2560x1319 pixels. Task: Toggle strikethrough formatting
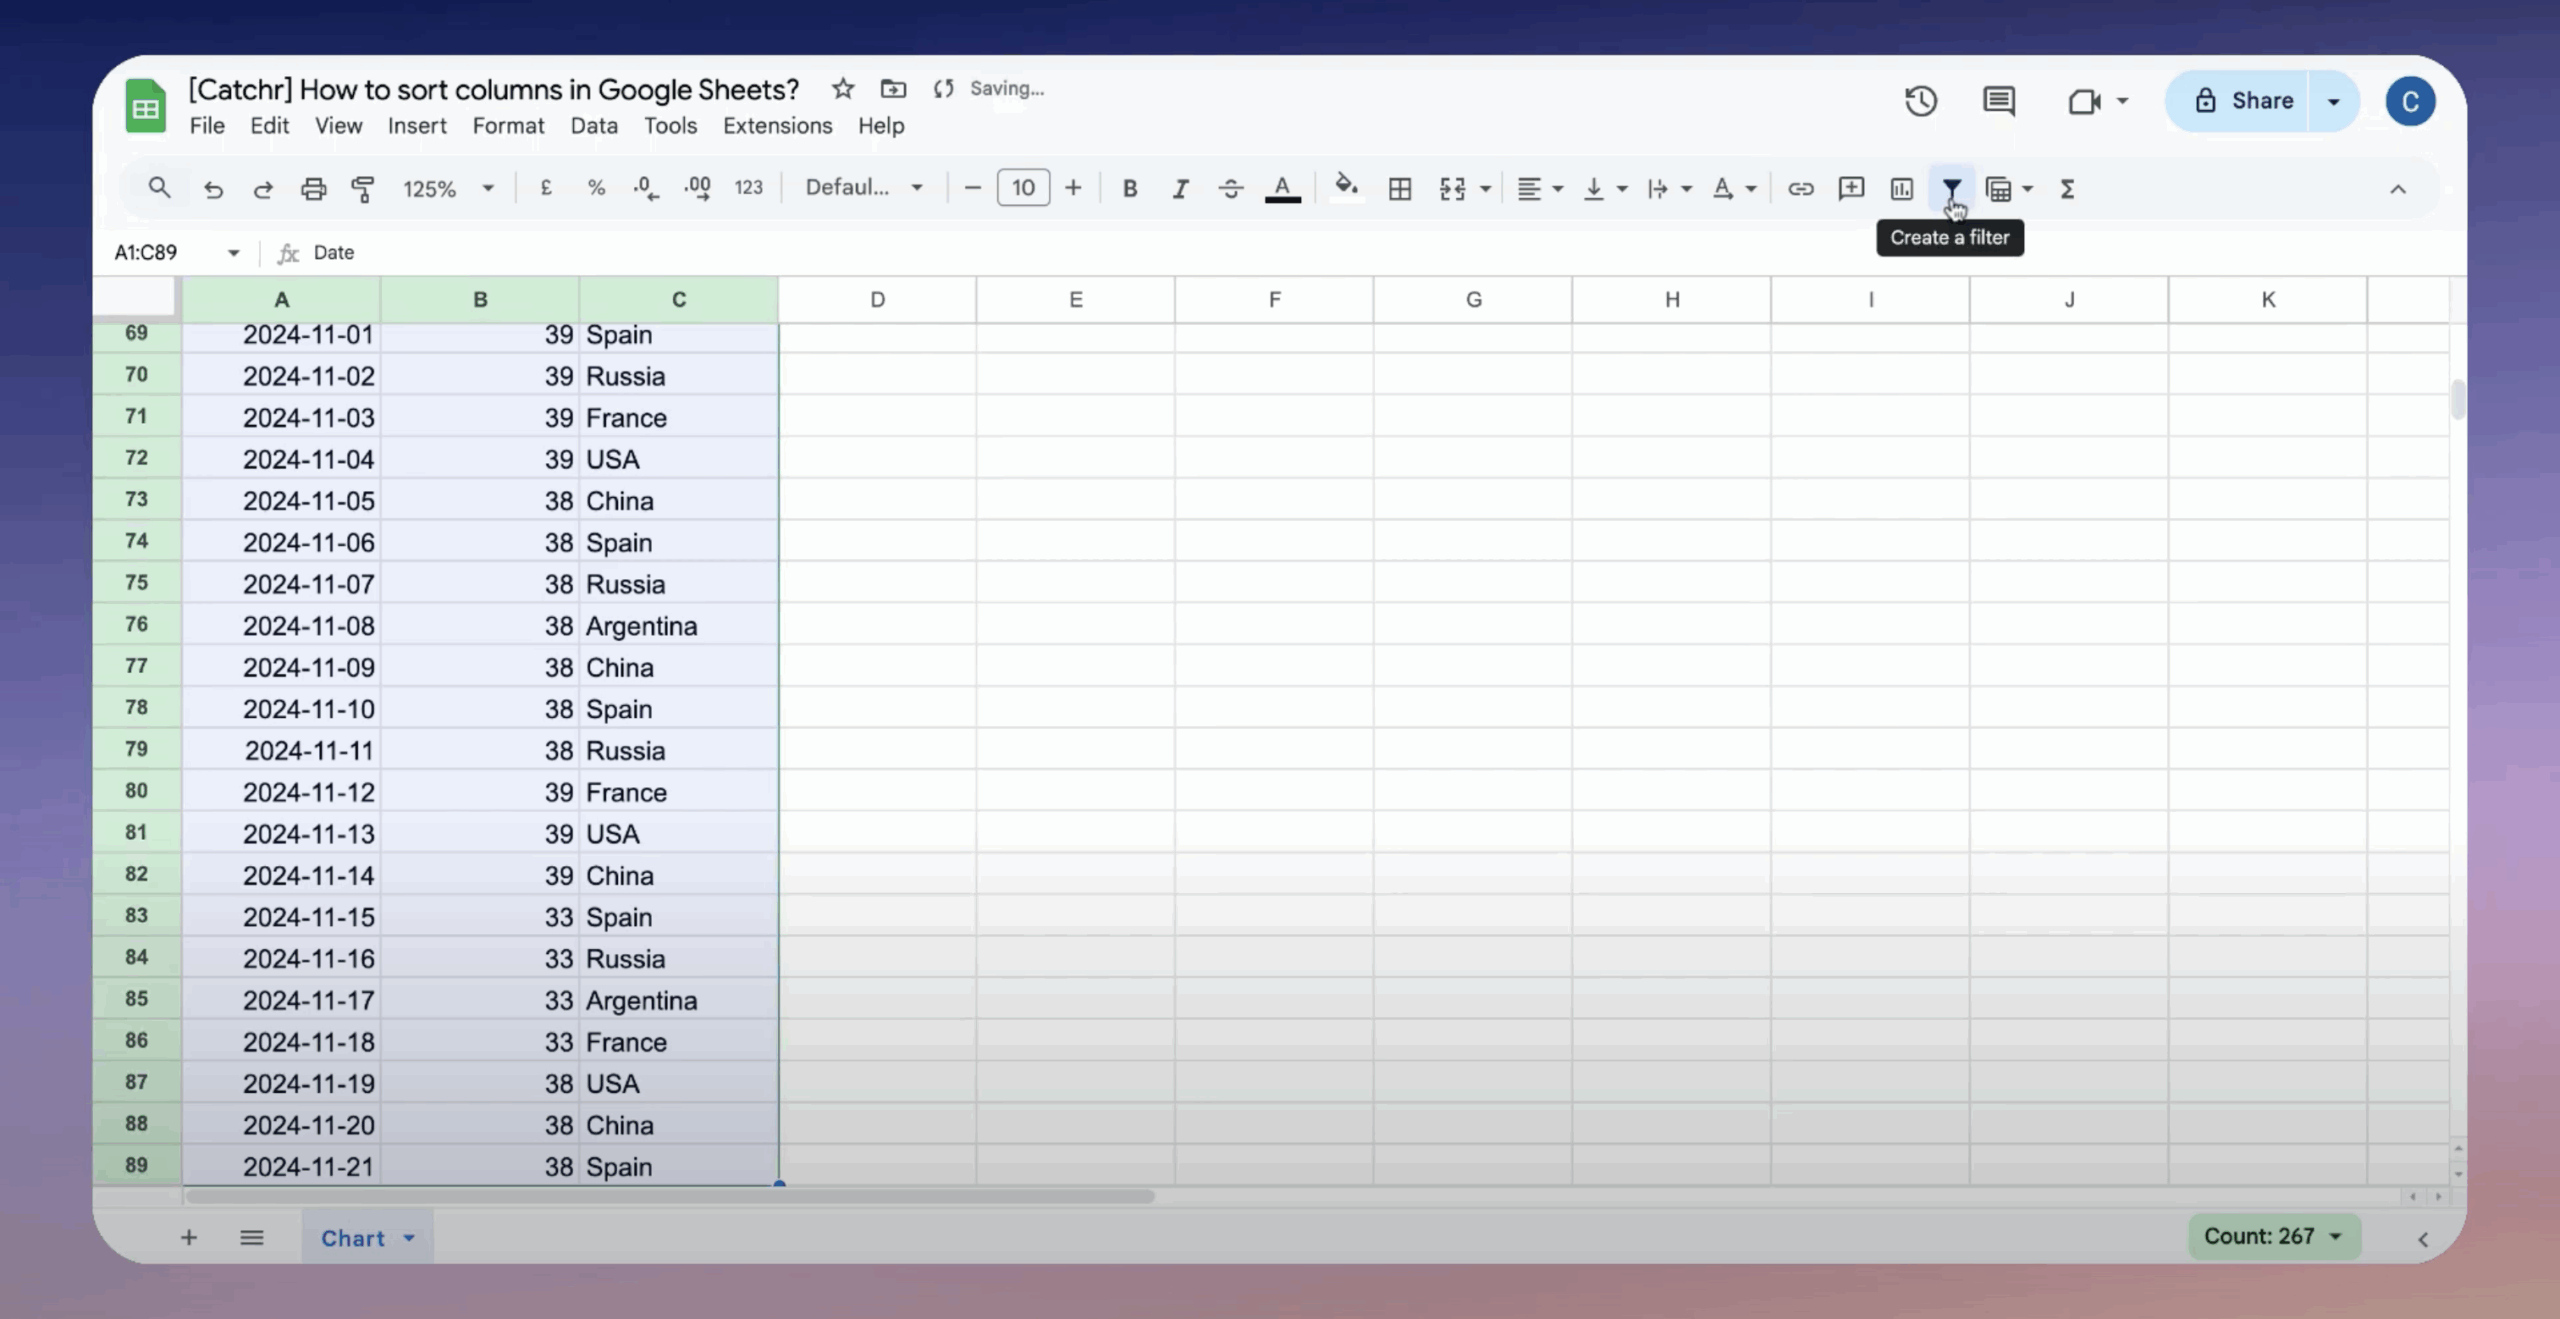coord(1231,188)
